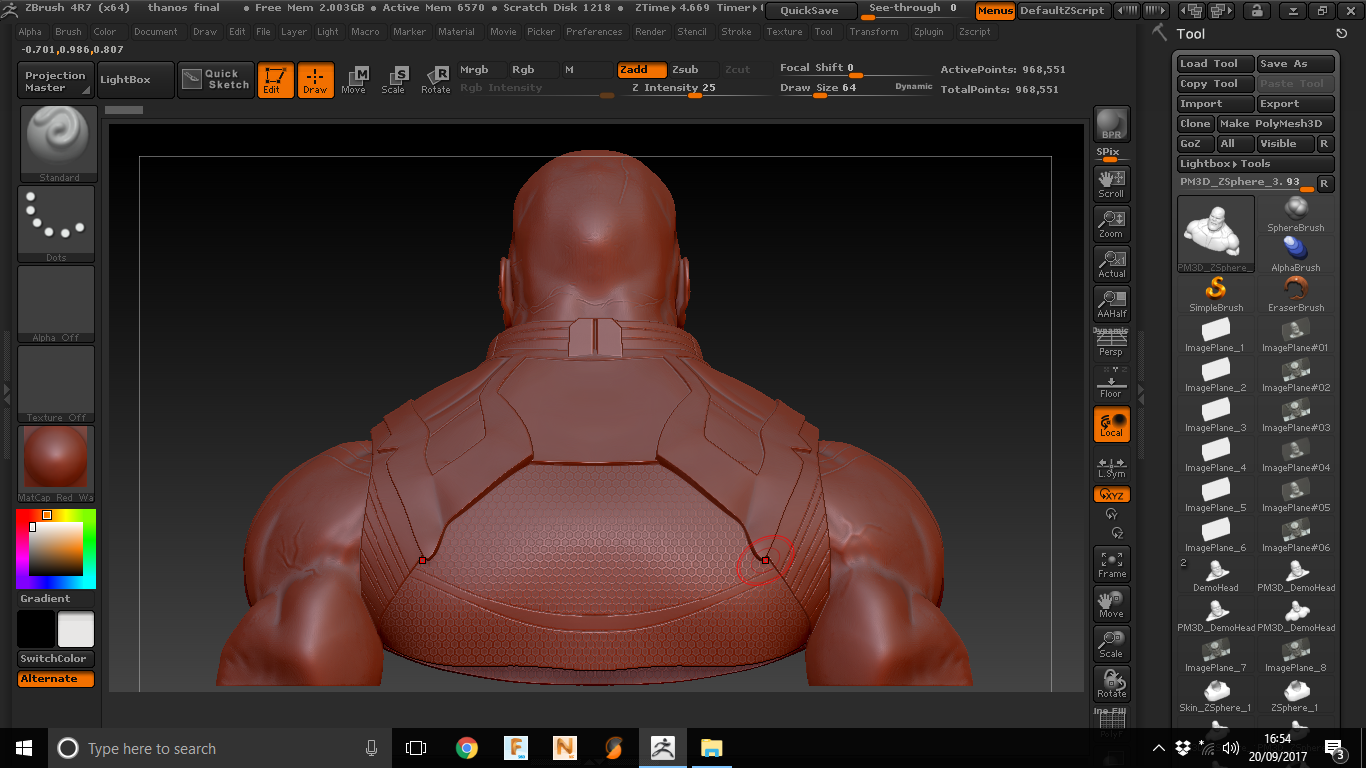Open File Explorer from the taskbar
The width and height of the screenshot is (1366, 768).
coord(711,748)
